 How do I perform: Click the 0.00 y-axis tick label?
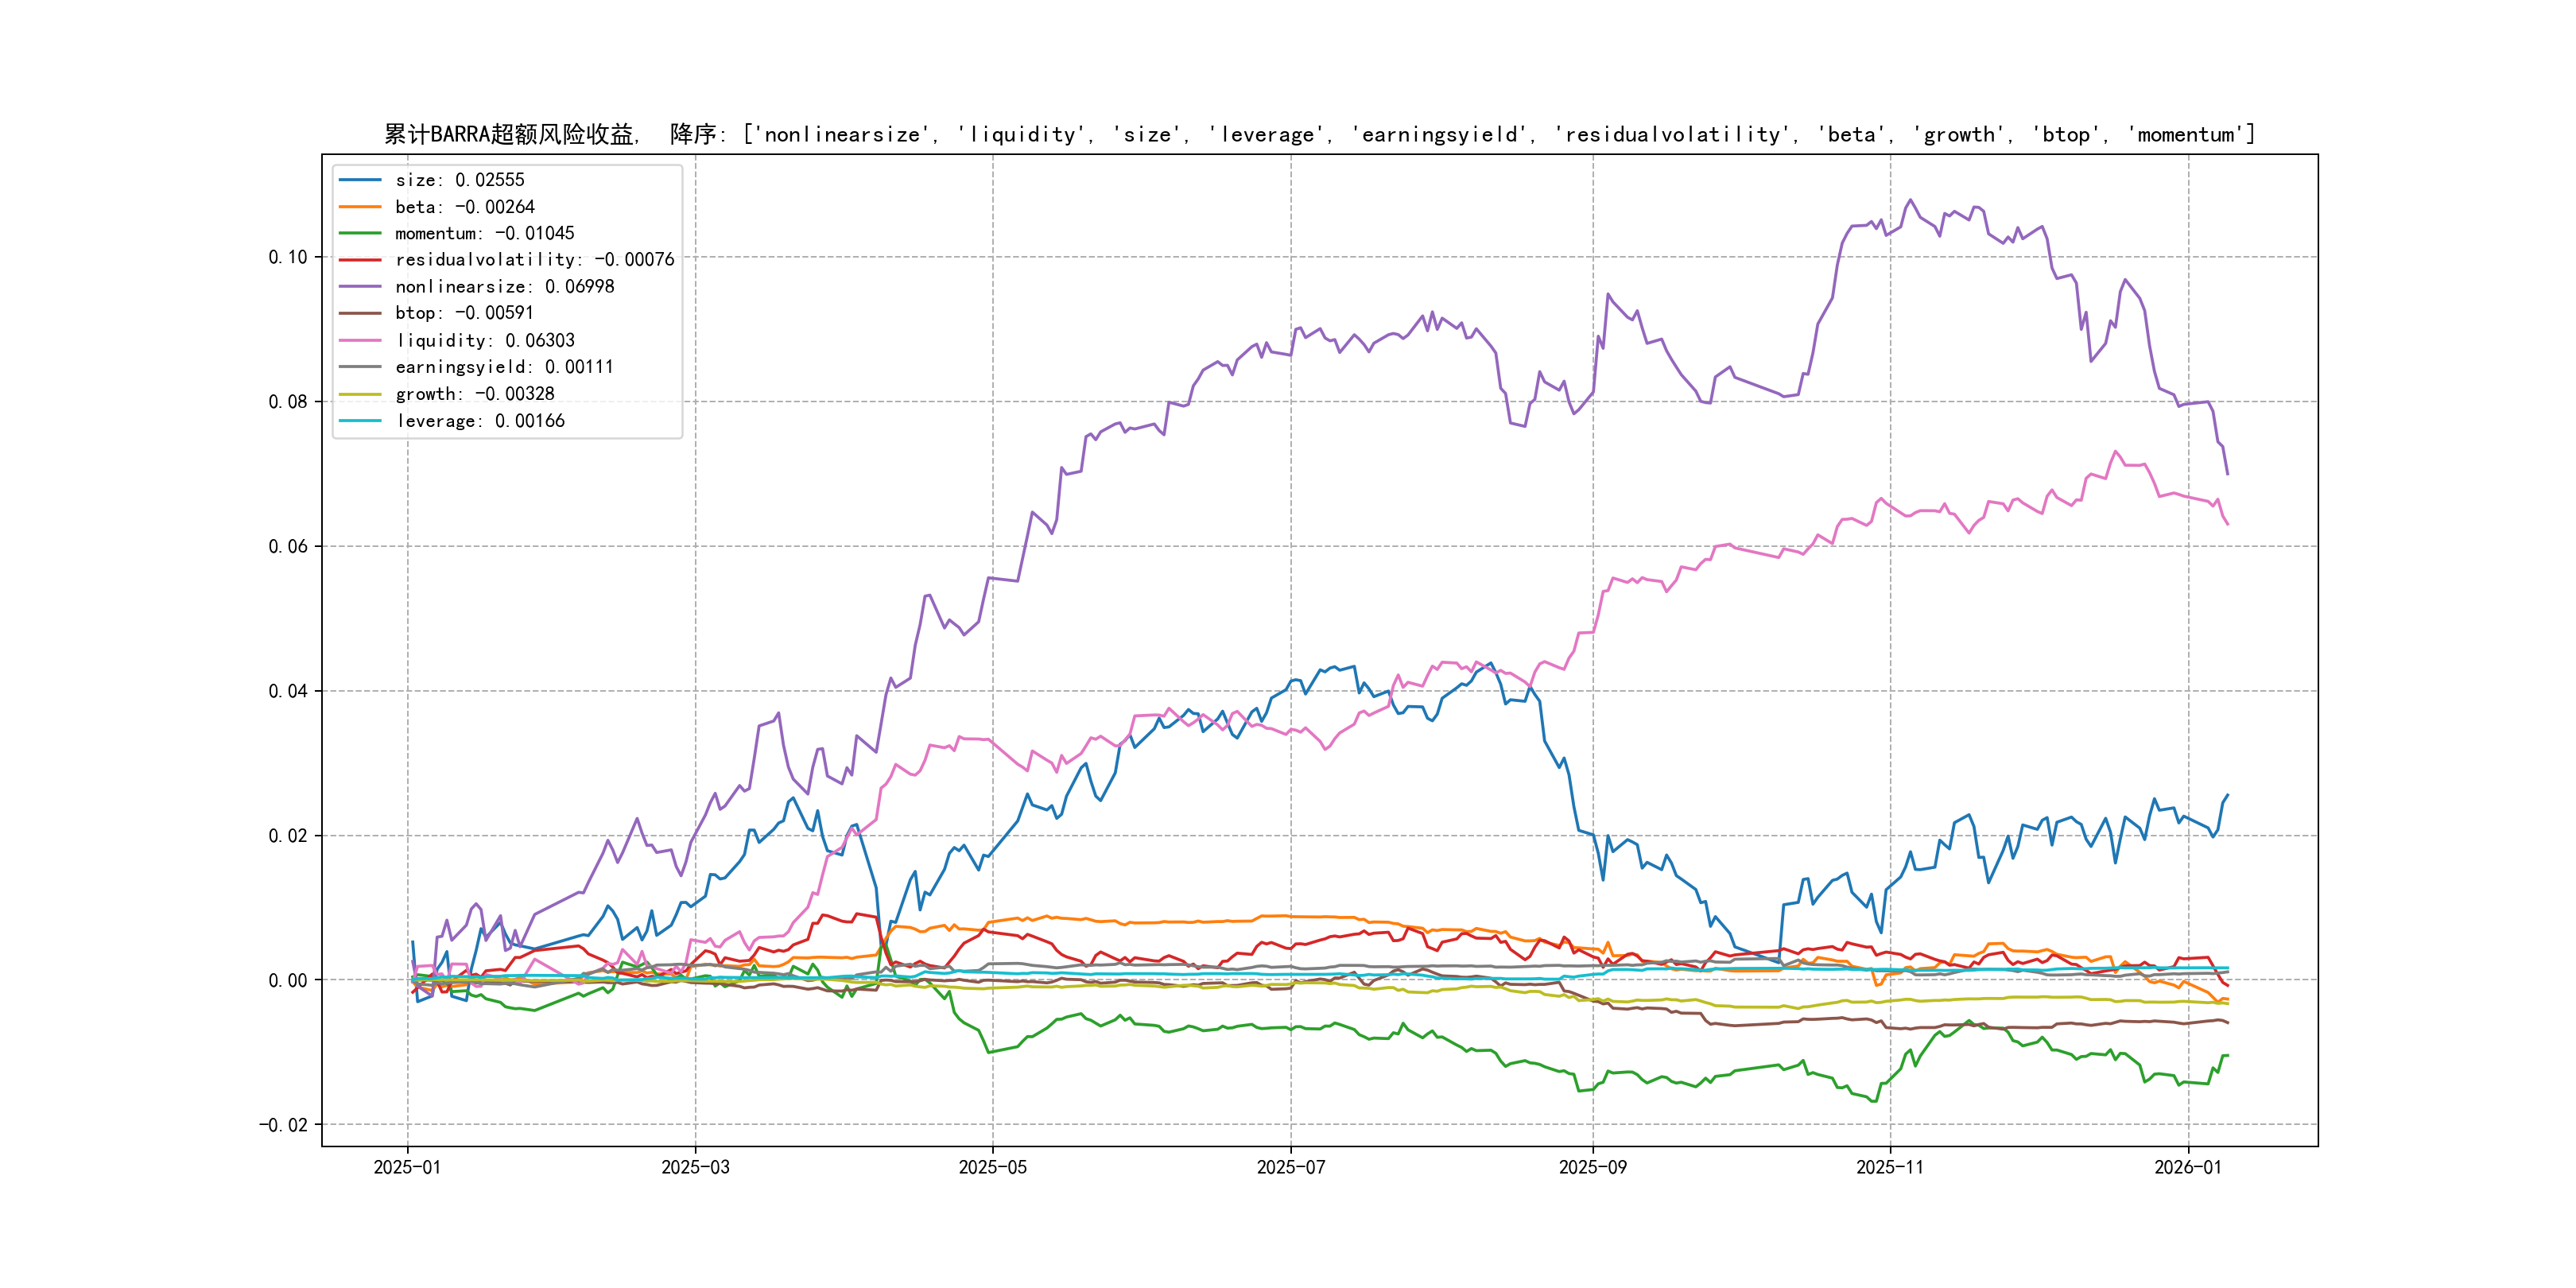point(287,980)
